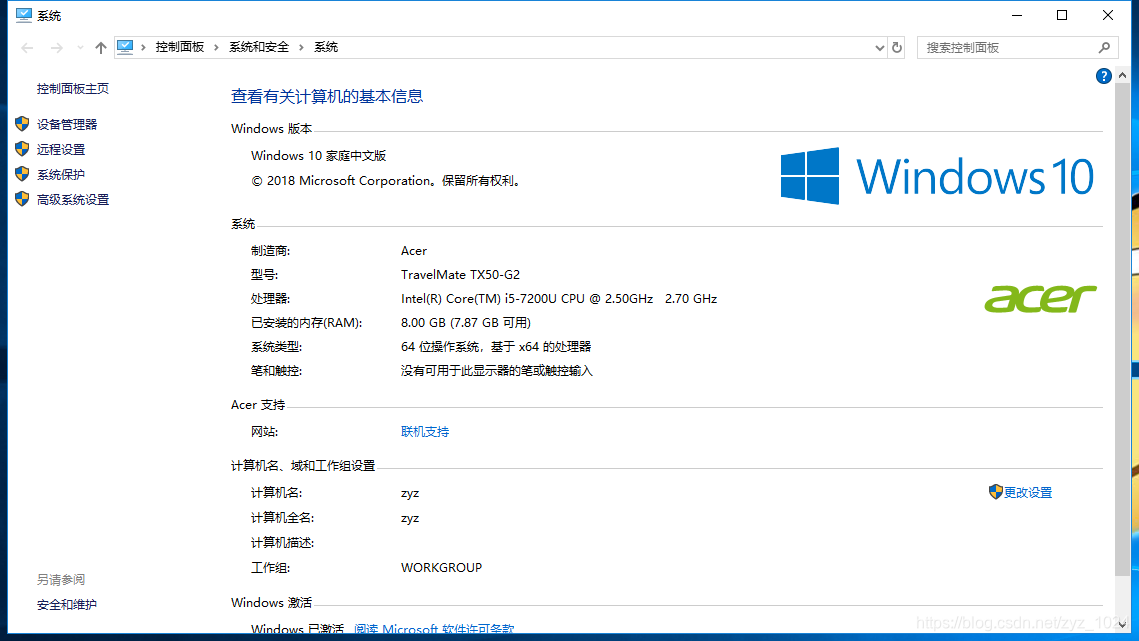Maximize the System window
The image size is (1139, 641).
pos(1062,15)
